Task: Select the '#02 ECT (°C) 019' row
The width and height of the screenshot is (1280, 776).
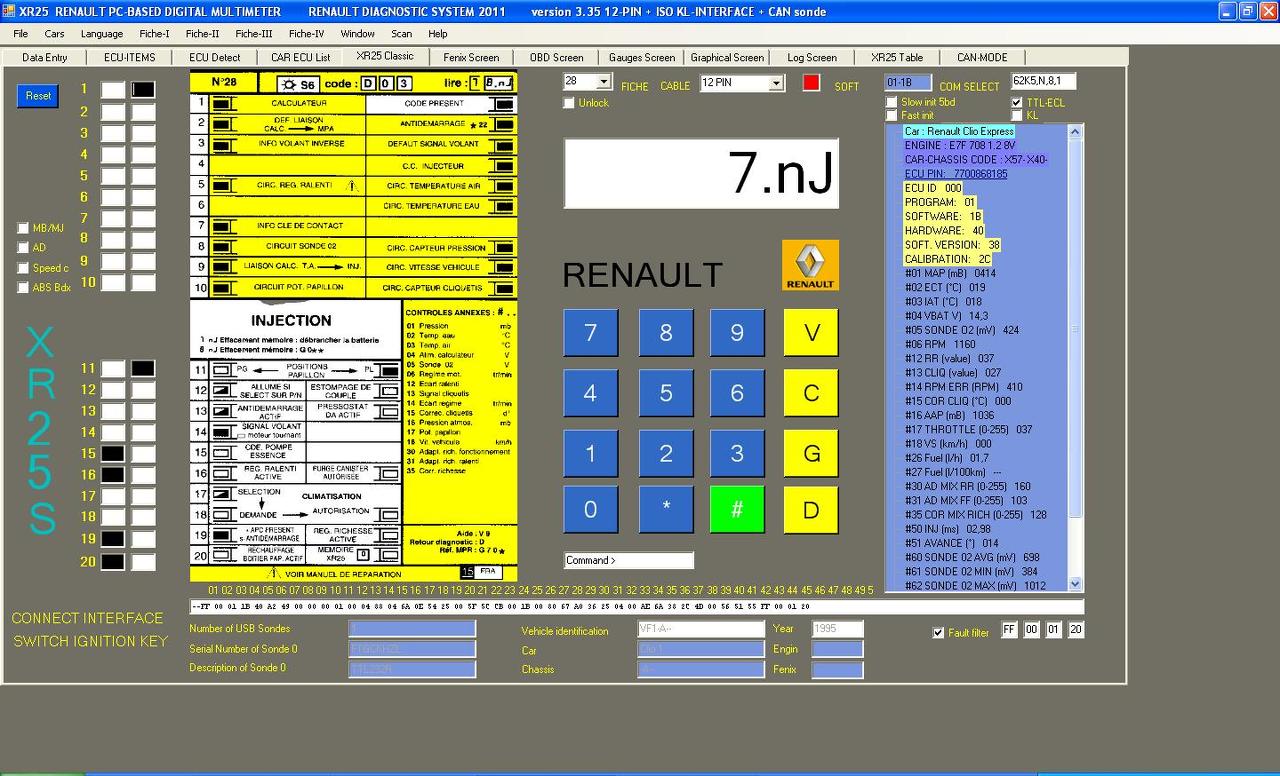Action: pos(945,287)
